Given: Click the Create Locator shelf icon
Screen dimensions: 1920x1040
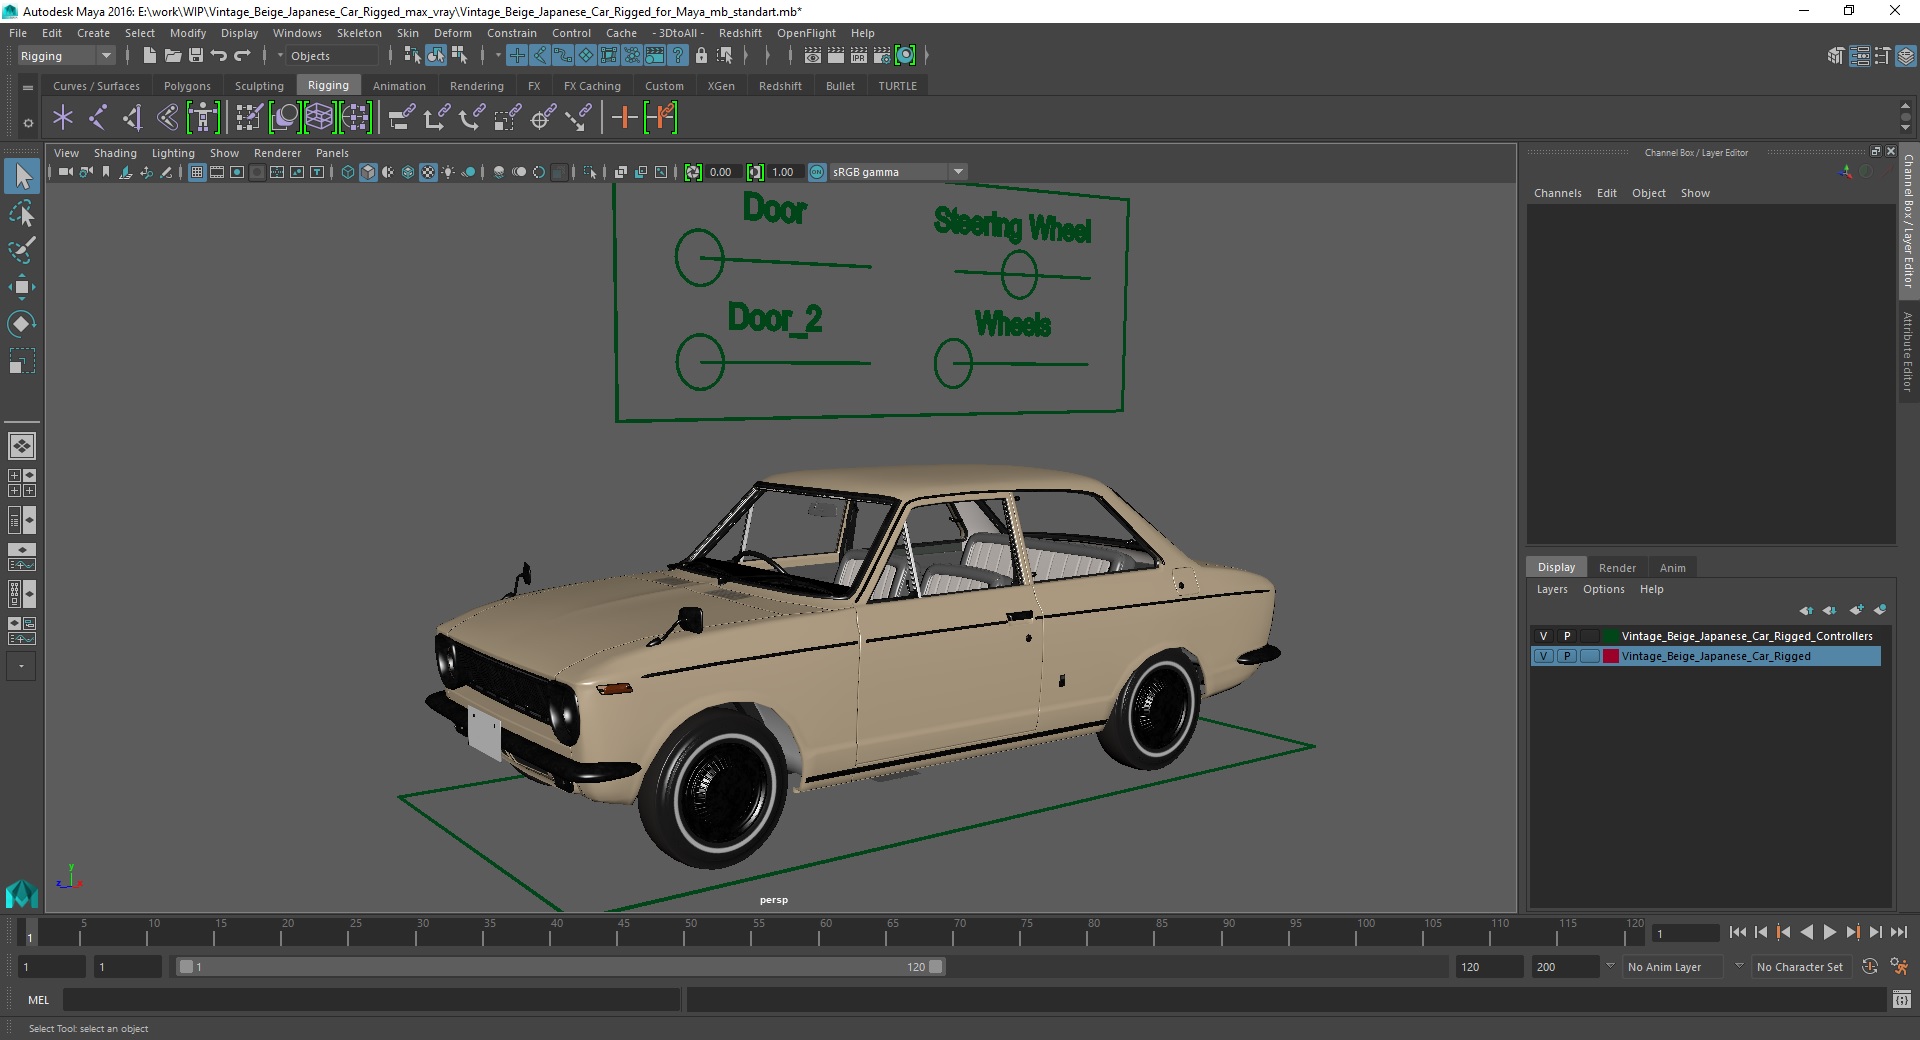Looking at the screenshot, I should click(x=63, y=118).
